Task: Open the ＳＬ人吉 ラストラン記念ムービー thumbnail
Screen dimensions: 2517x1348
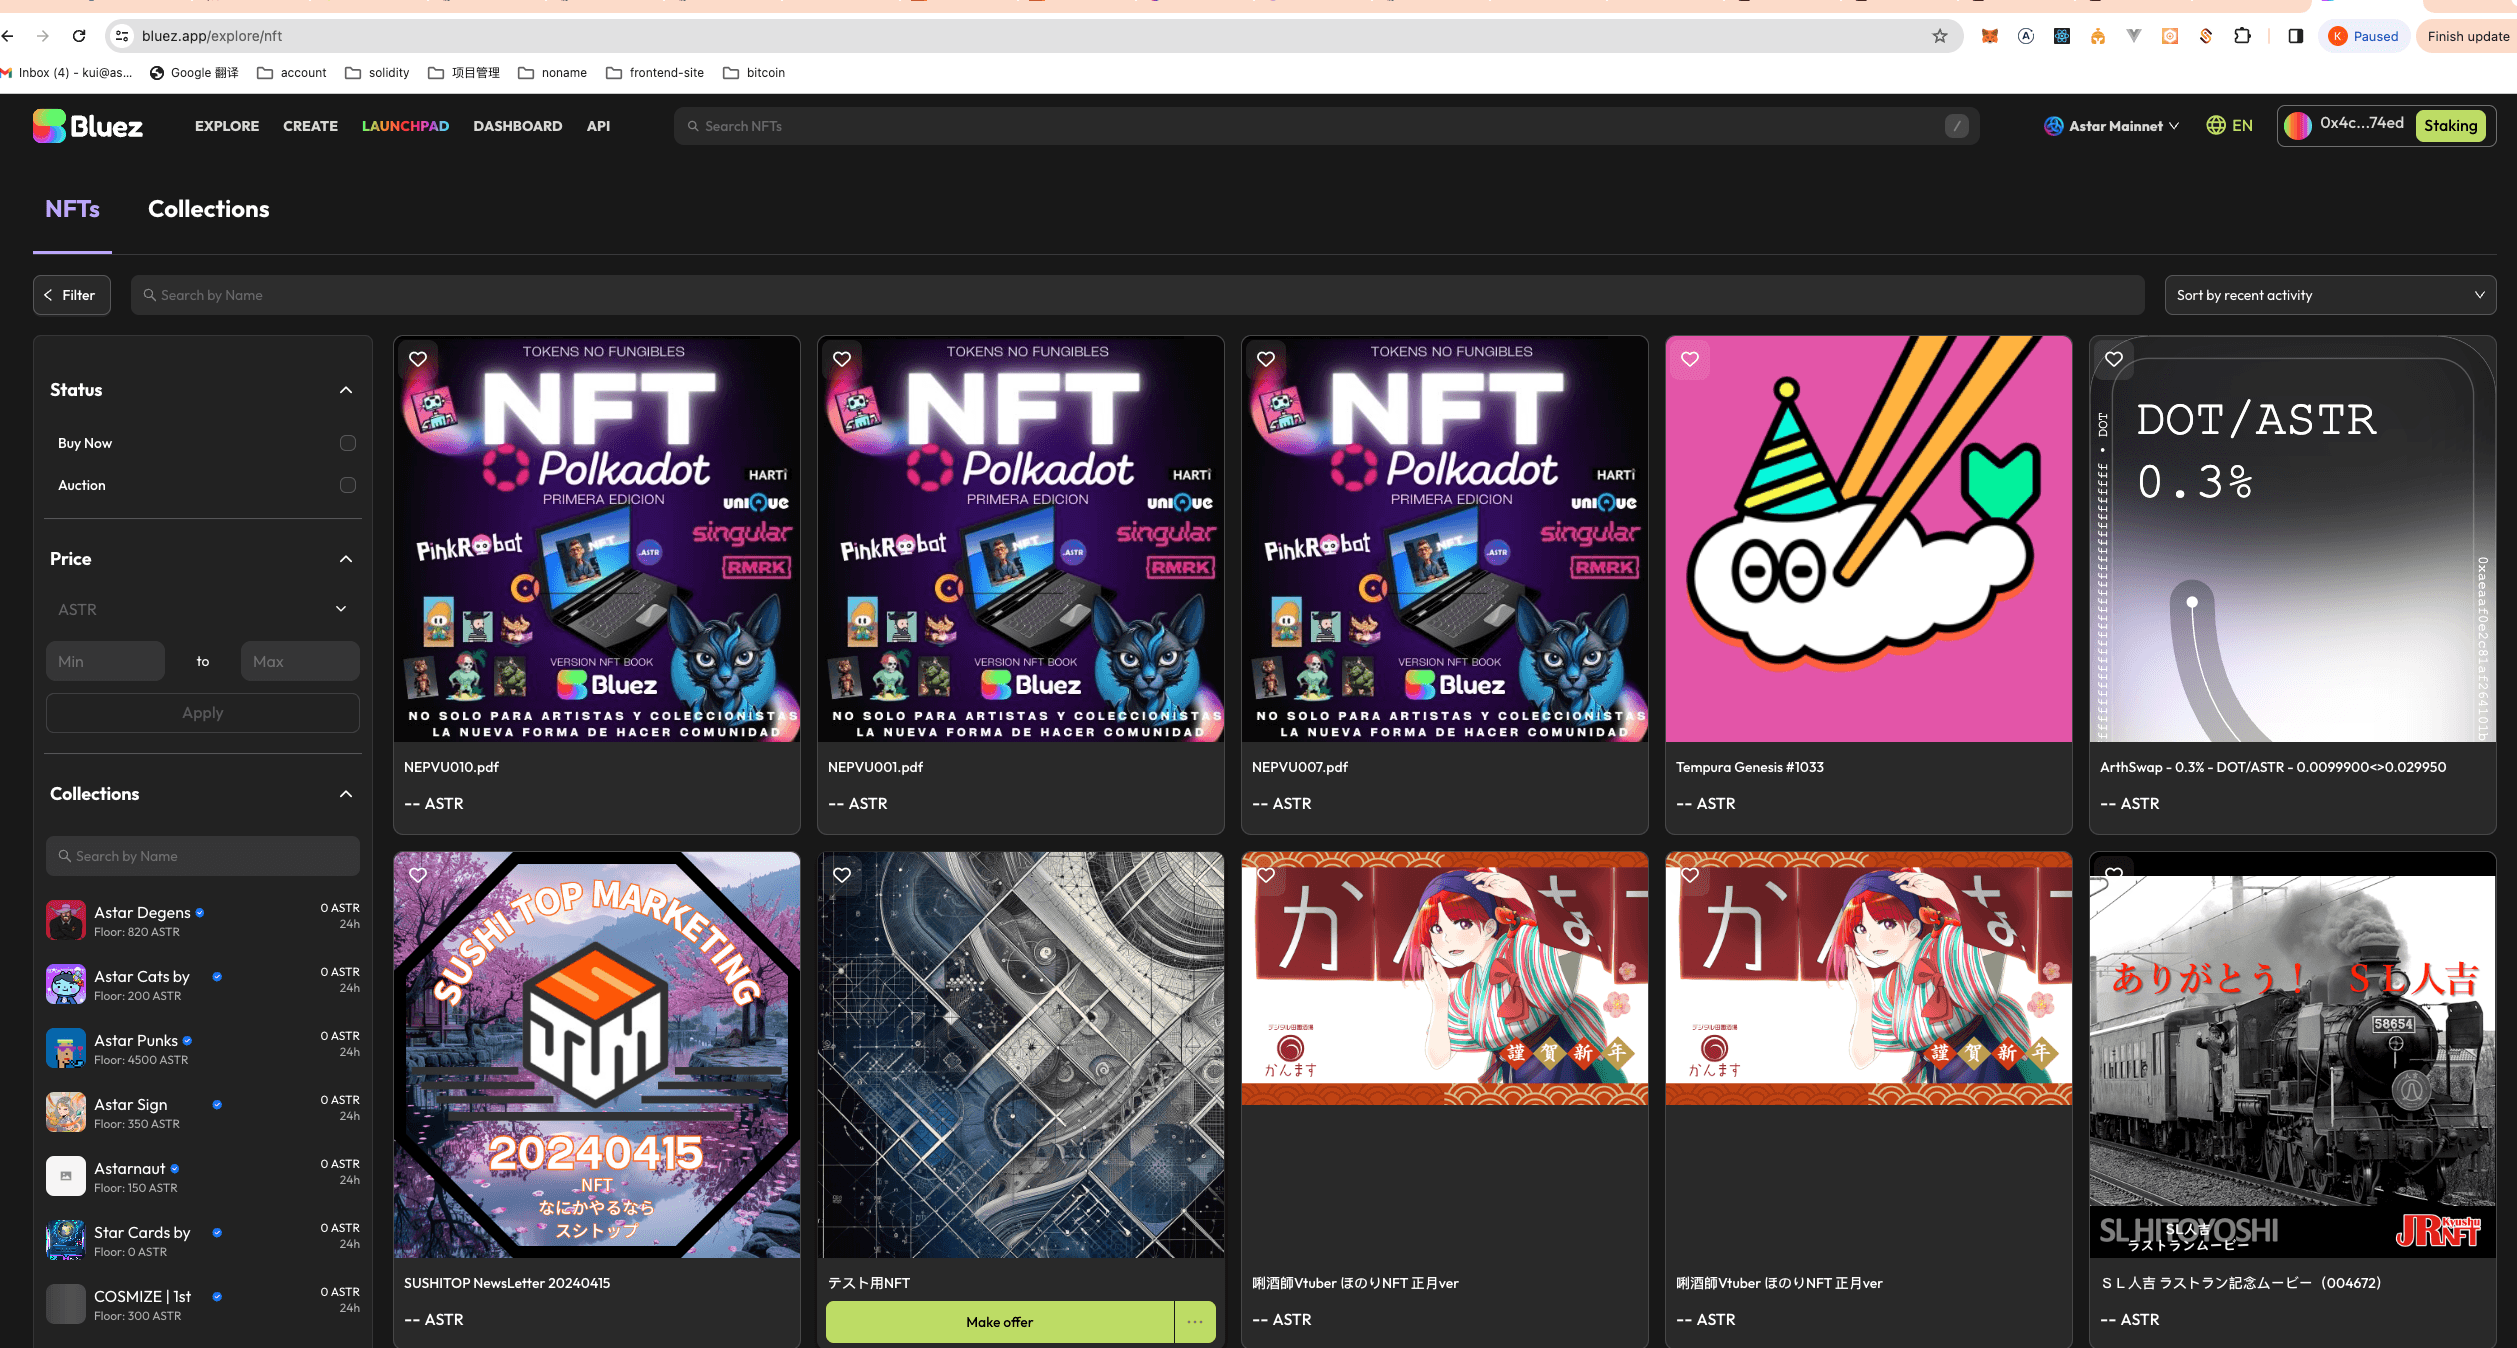Action: pyautogui.click(x=2293, y=1055)
